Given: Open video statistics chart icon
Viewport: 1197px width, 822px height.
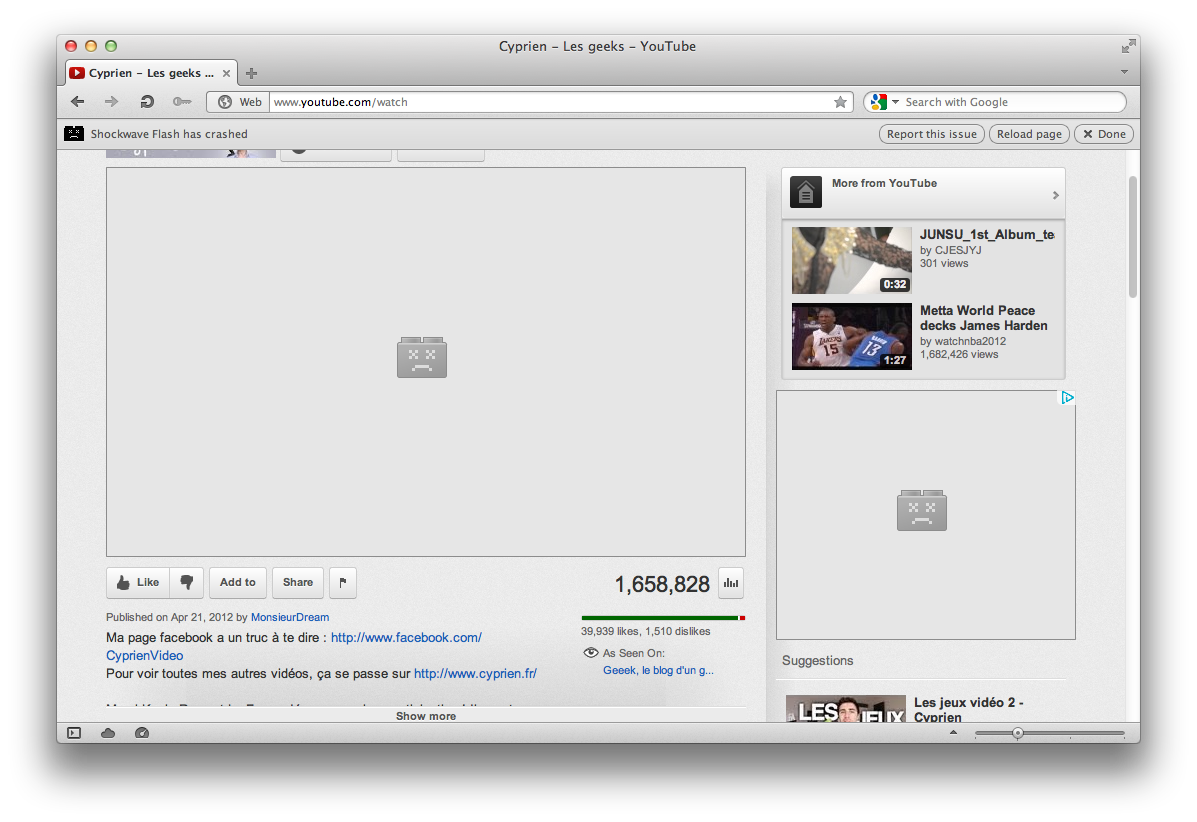Looking at the screenshot, I should [x=731, y=584].
